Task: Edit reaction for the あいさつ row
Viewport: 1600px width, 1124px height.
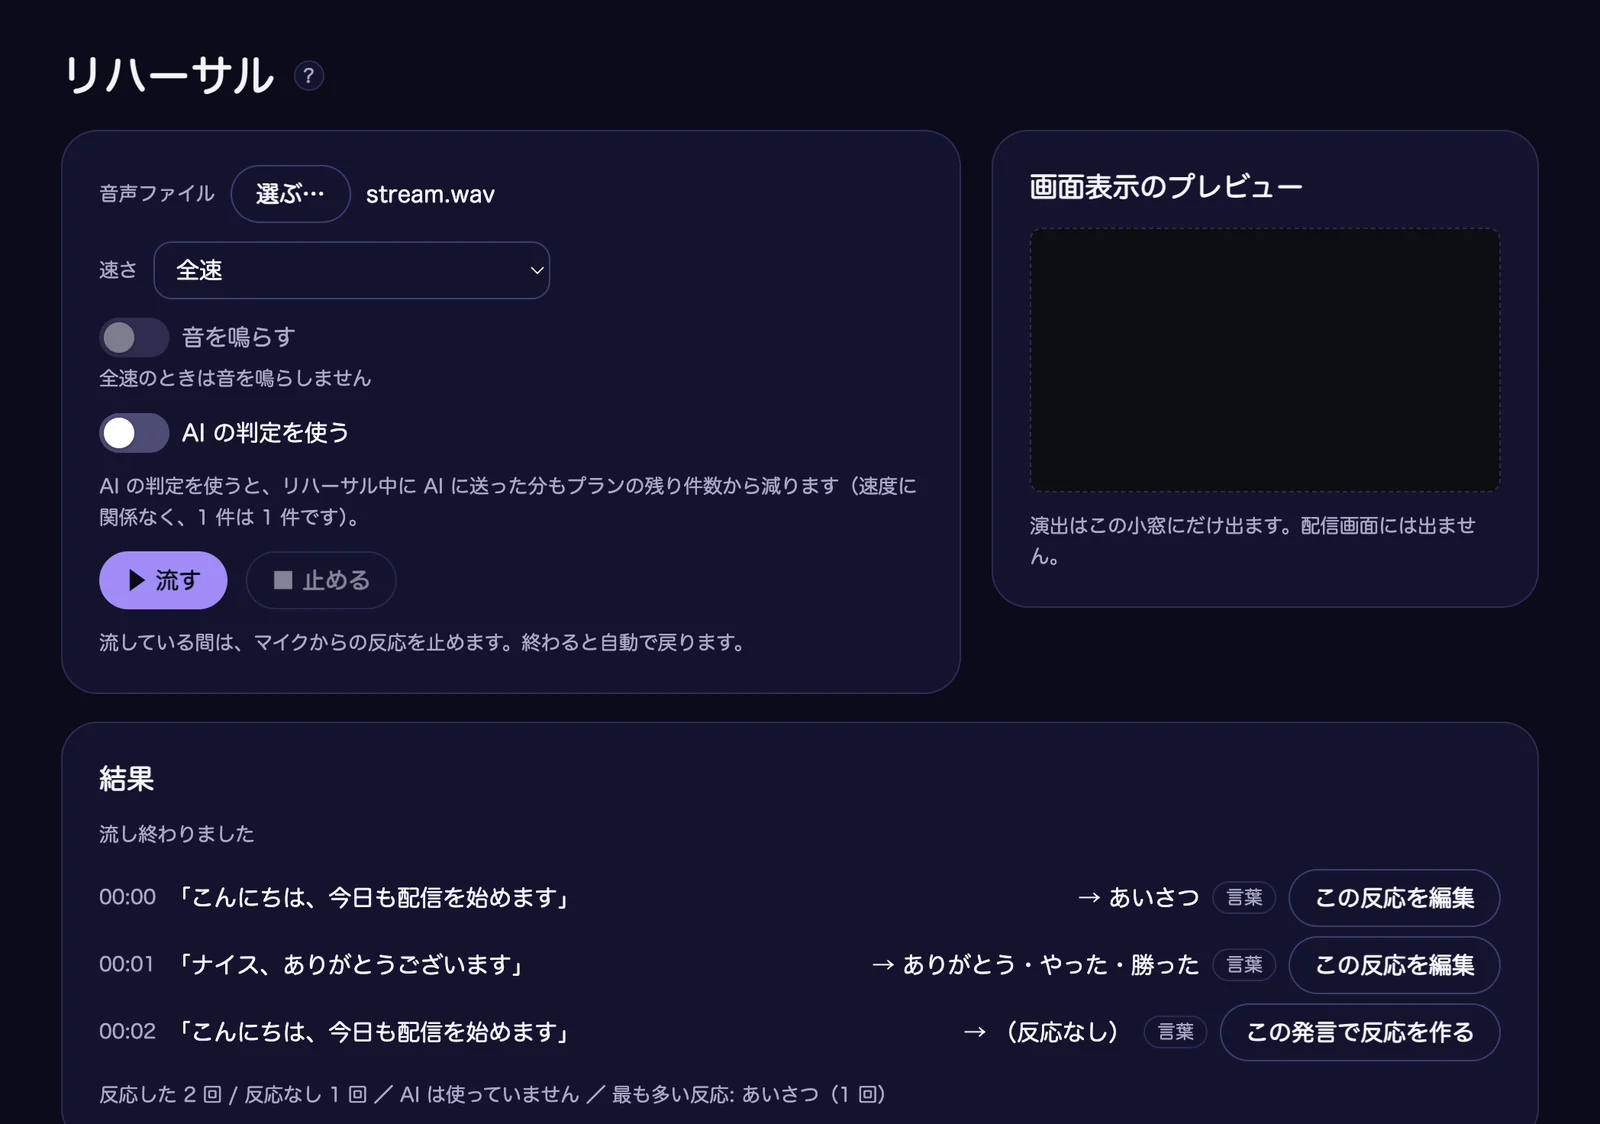Action: (1394, 898)
